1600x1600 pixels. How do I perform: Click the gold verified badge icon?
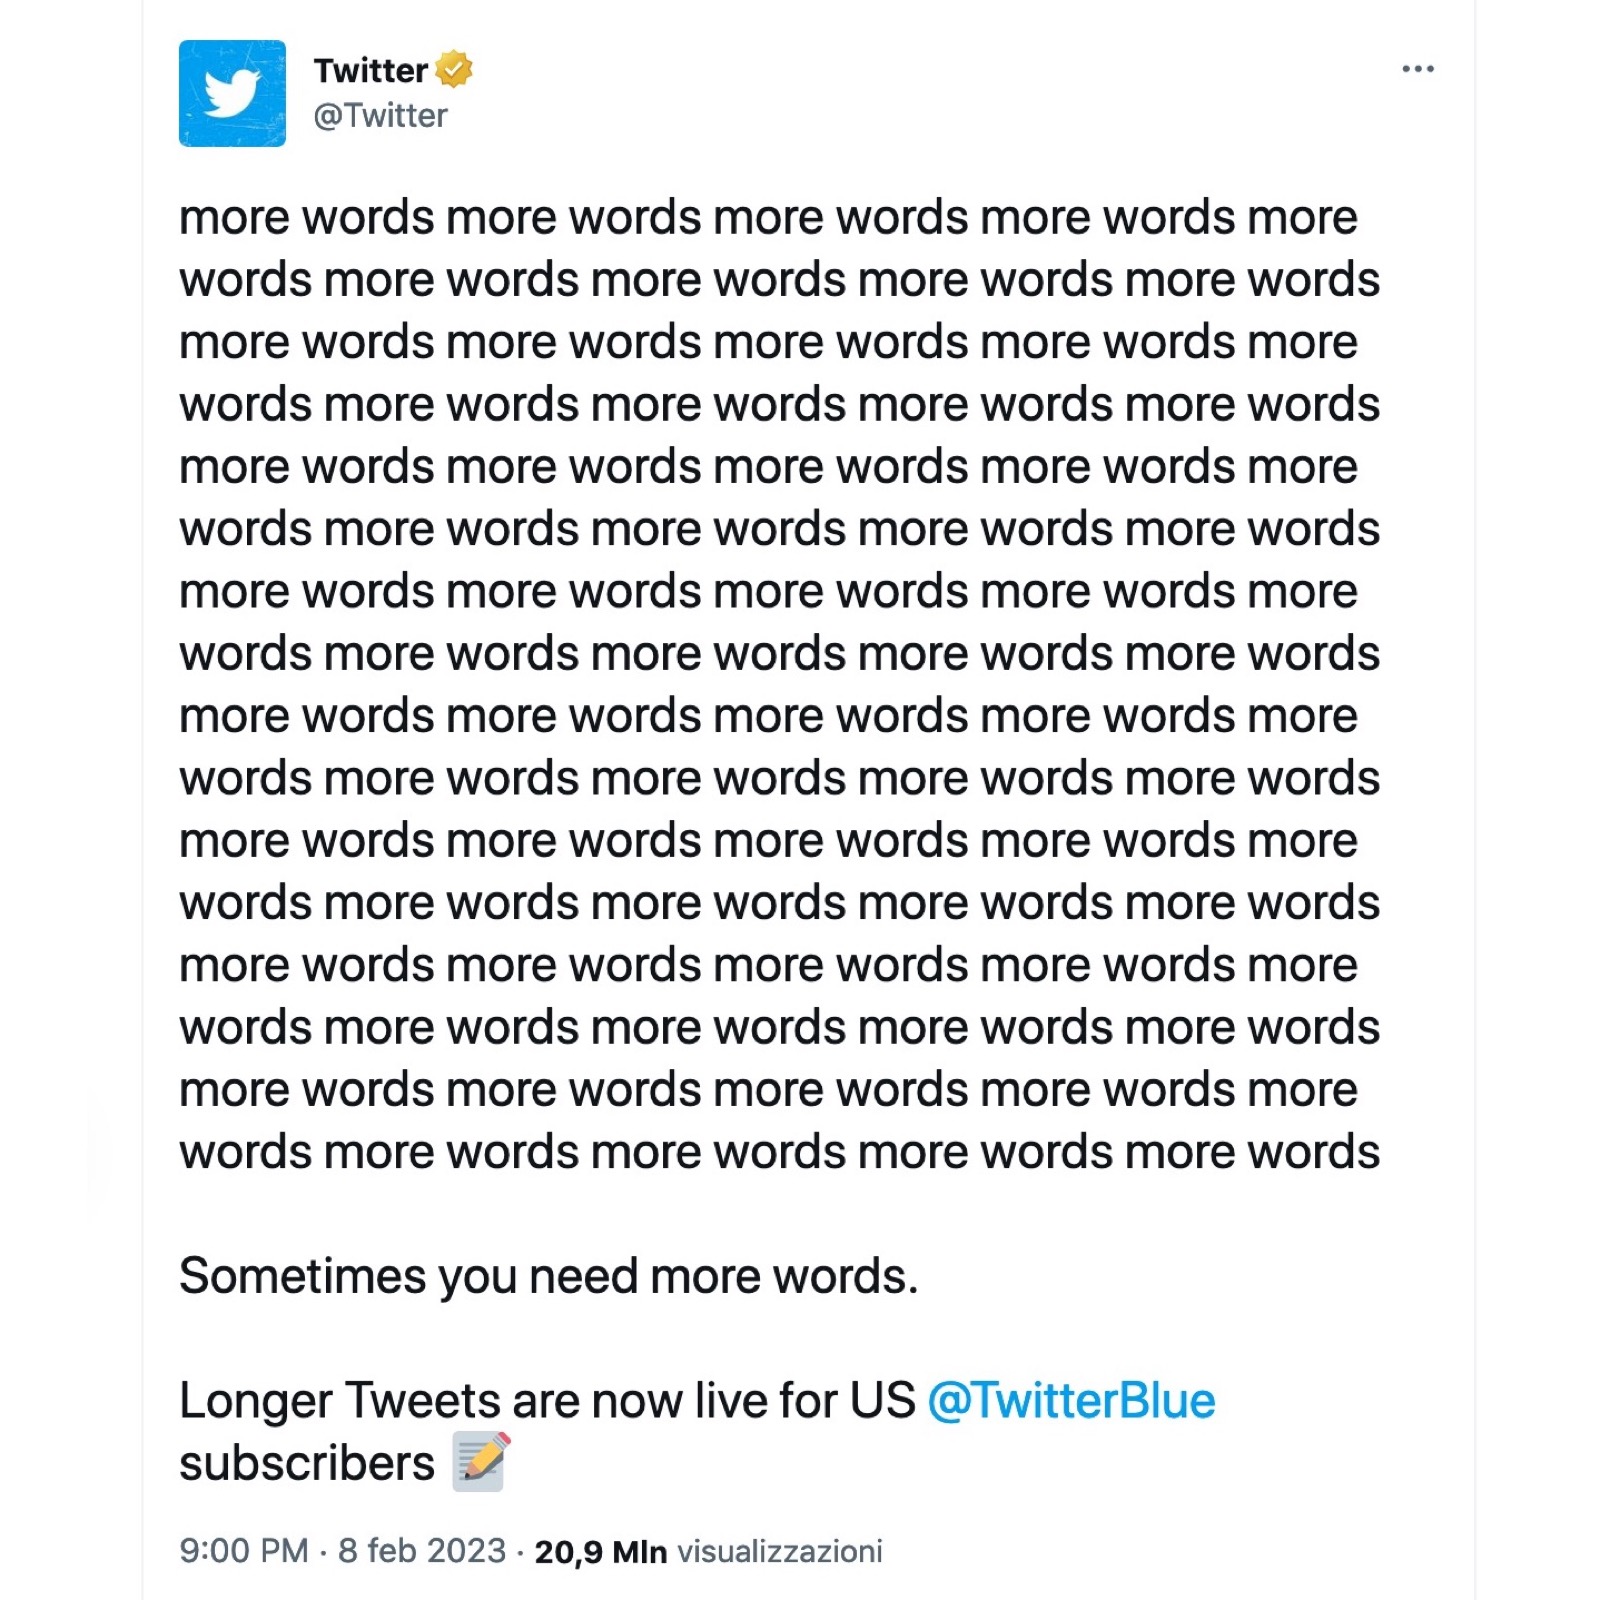(x=454, y=69)
